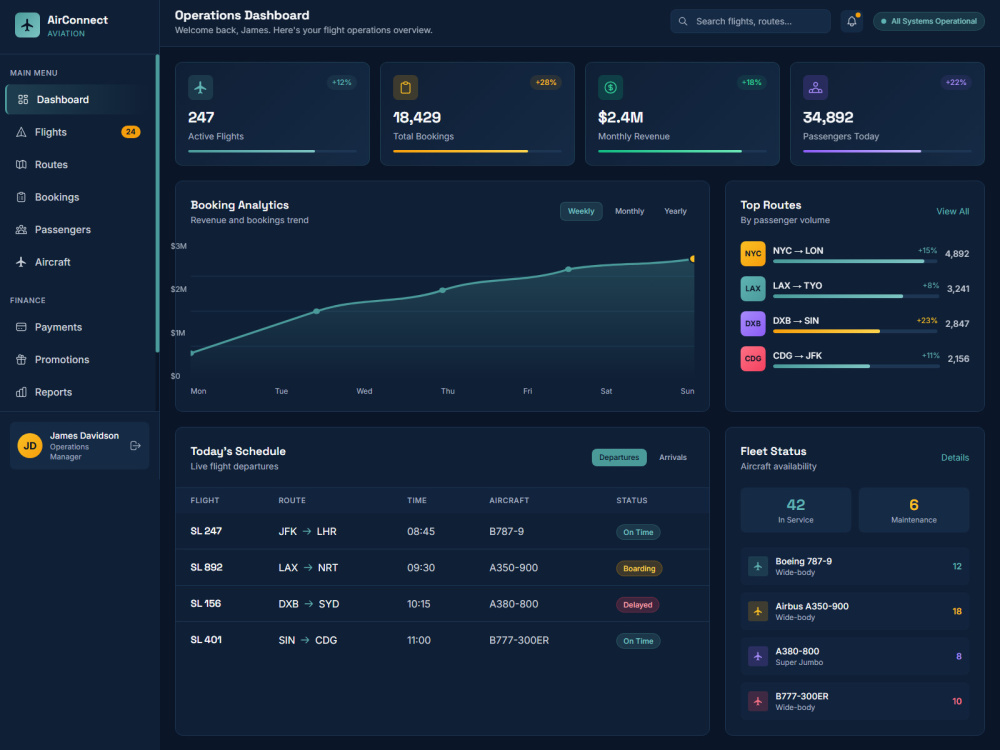The image size is (1000, 750).
Task: Click the DXB route badge
Action: [753, 323]
